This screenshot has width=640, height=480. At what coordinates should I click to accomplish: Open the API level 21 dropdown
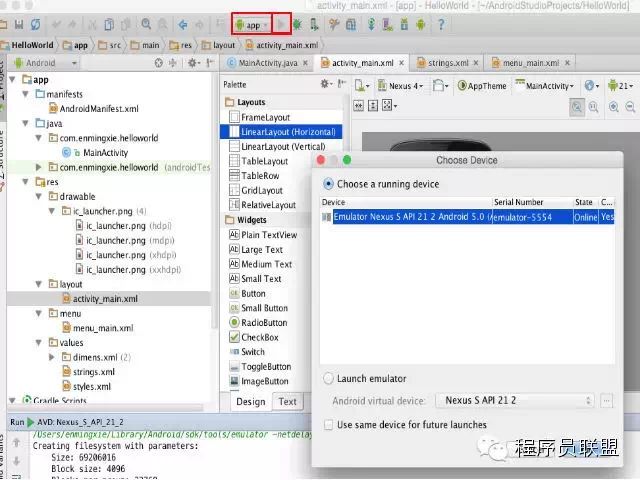click(x=620, y=86)
